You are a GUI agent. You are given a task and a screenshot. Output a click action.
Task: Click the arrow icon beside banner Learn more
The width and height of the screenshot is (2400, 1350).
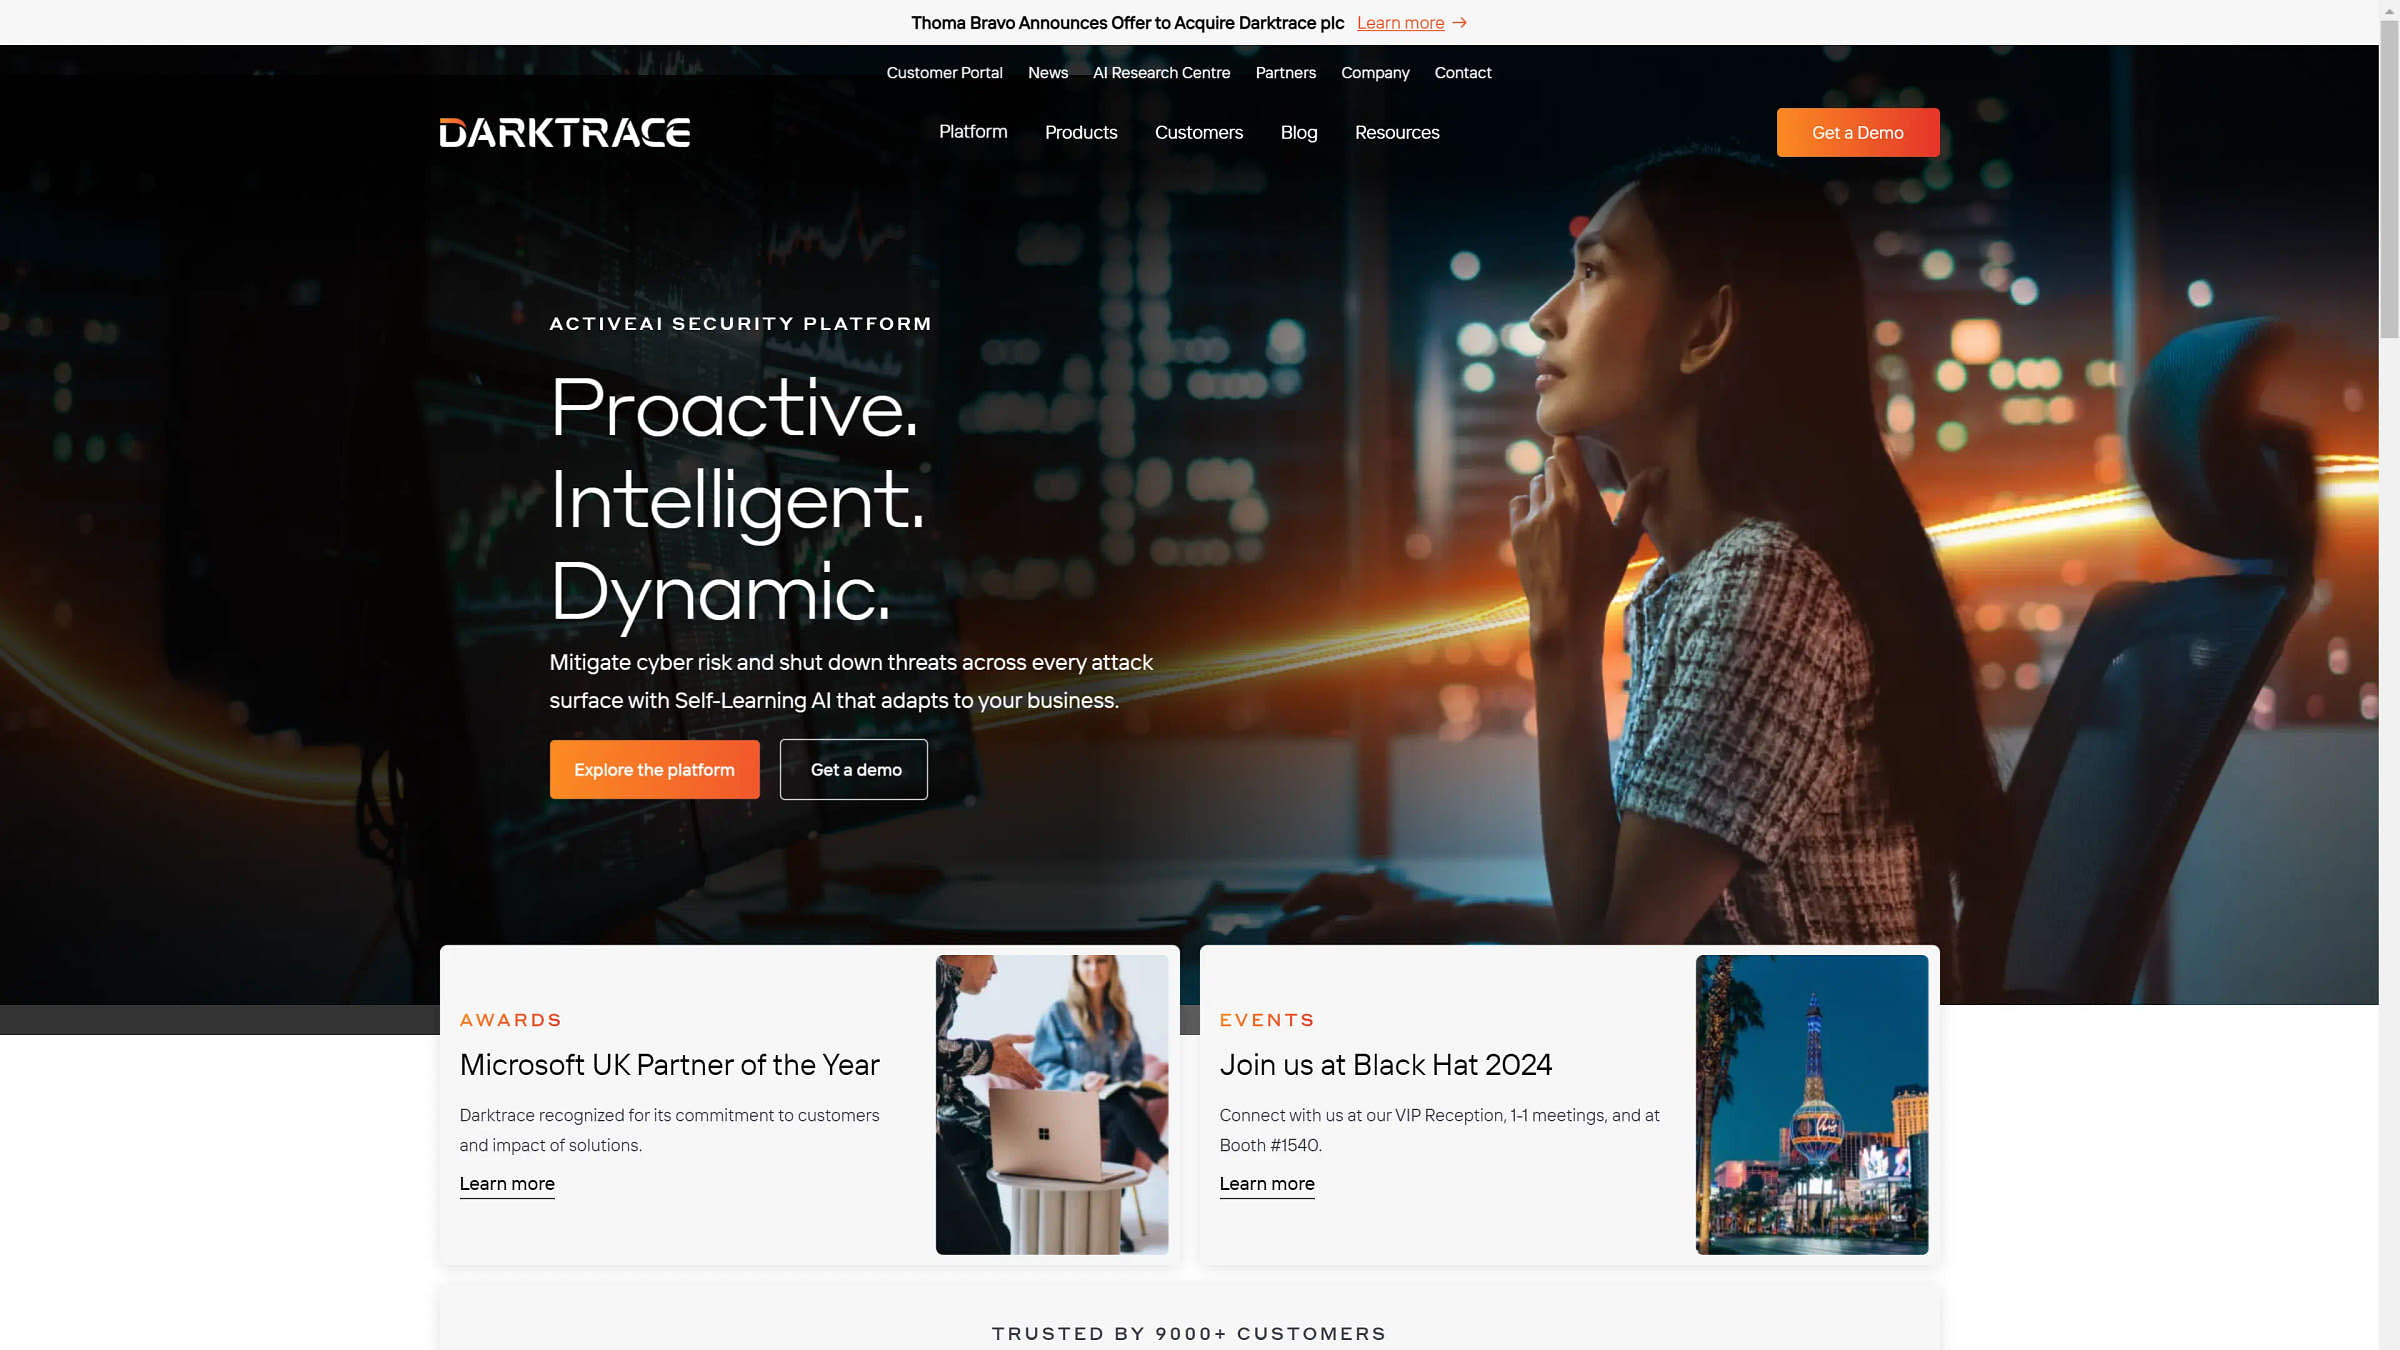point(1460,22)
